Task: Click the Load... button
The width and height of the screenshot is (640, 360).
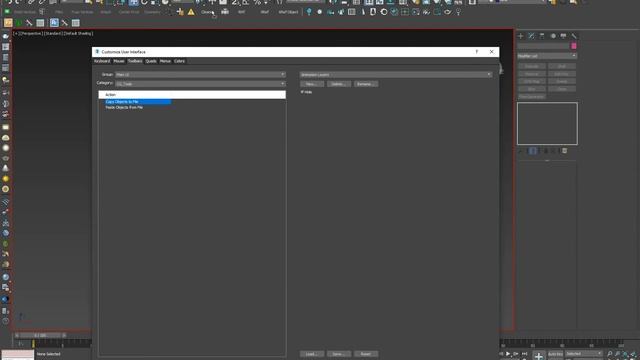Action: coord(312,354)
